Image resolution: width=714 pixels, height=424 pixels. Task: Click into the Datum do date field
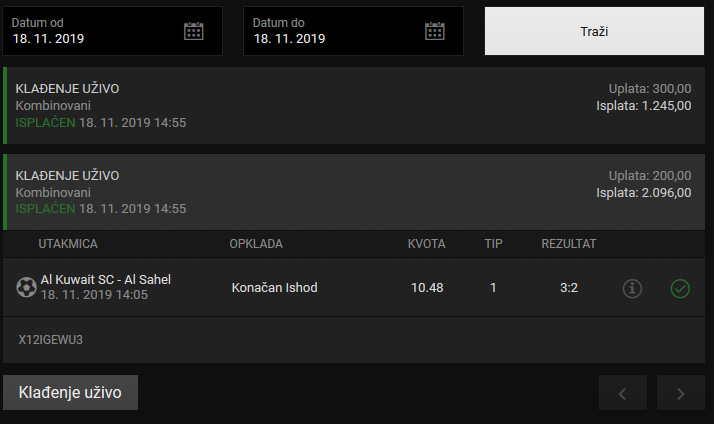click(353, 31)
